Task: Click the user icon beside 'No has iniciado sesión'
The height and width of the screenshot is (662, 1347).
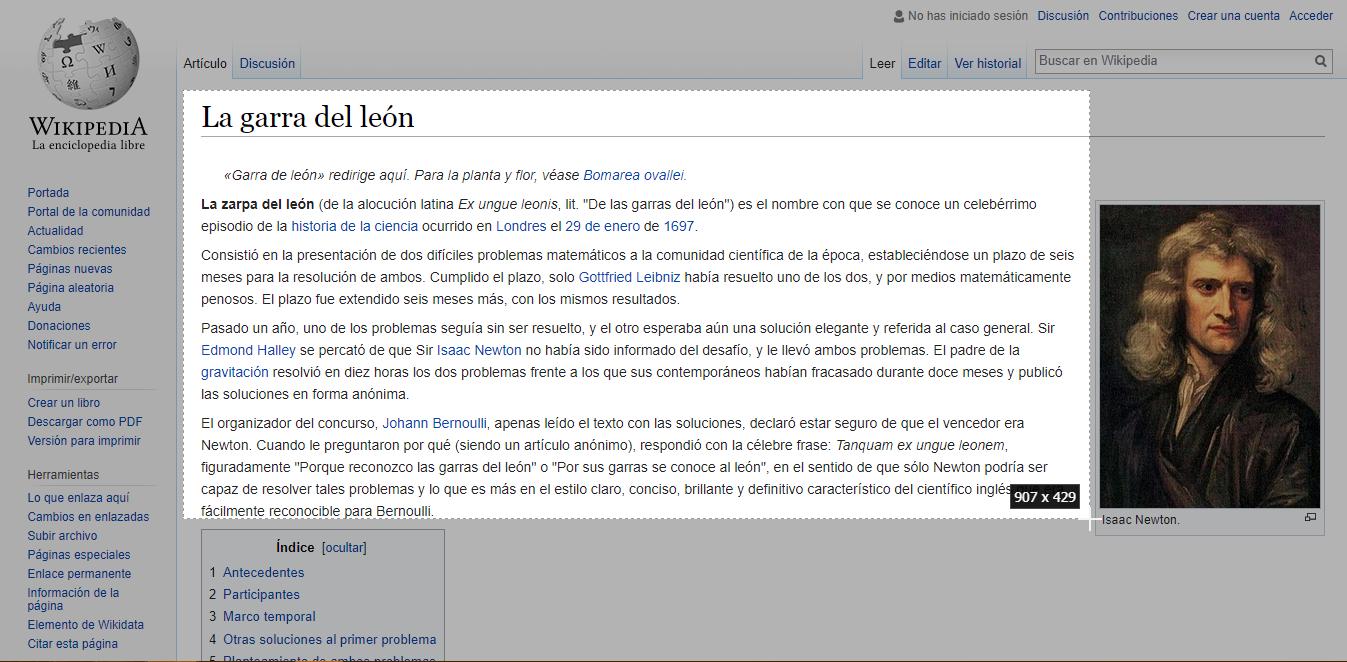Action: [x=899, y=16]
